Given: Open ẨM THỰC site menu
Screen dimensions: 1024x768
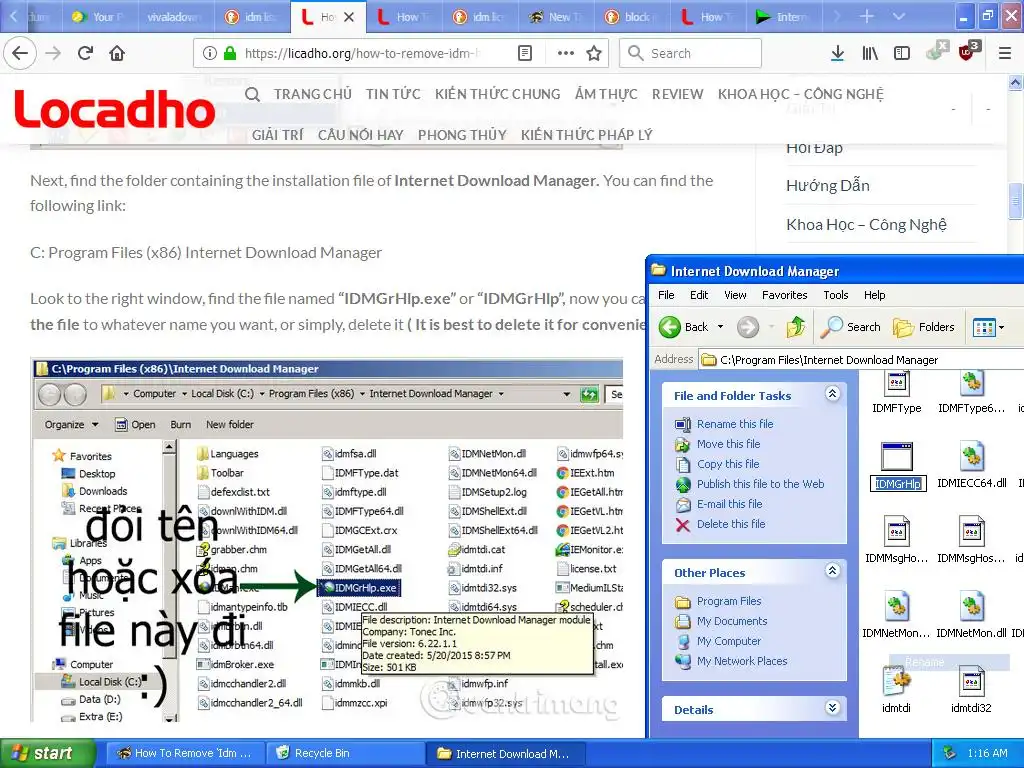Looking at the screenshot, I should (x=606, y=94).
